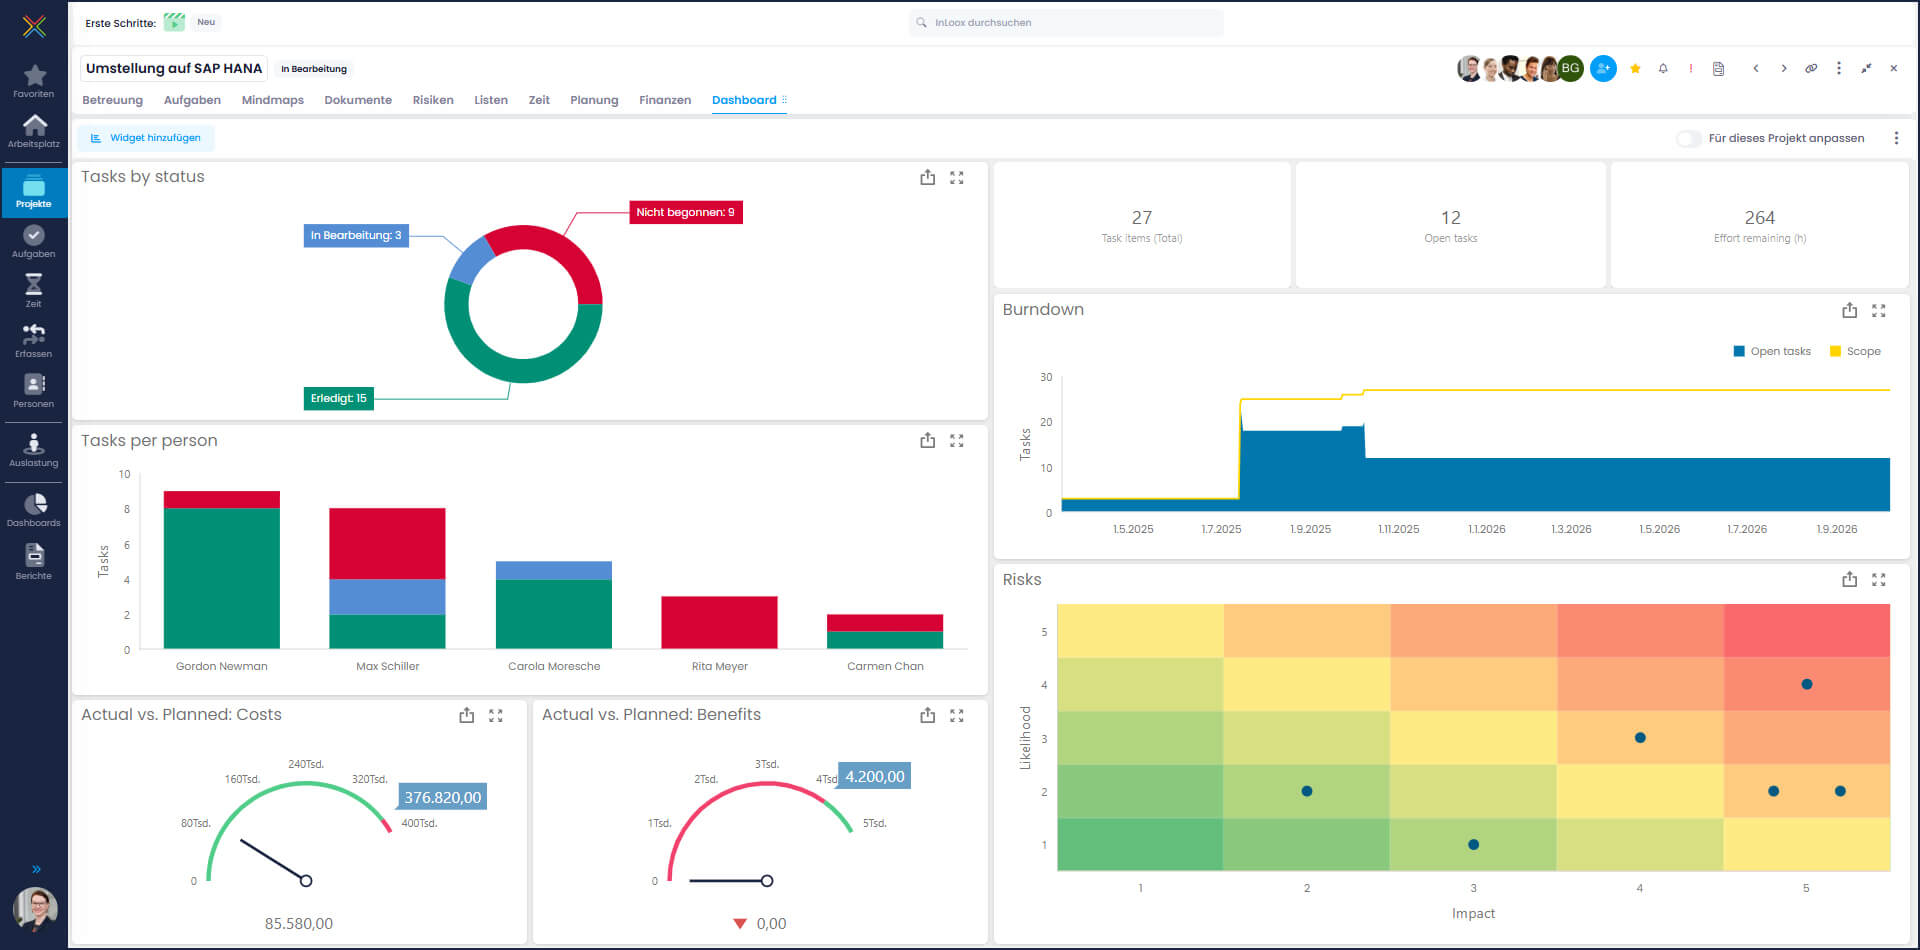Go to Arbeitsplatz in the sidebar
The image size is (1920, 950).
pos(34,132)
